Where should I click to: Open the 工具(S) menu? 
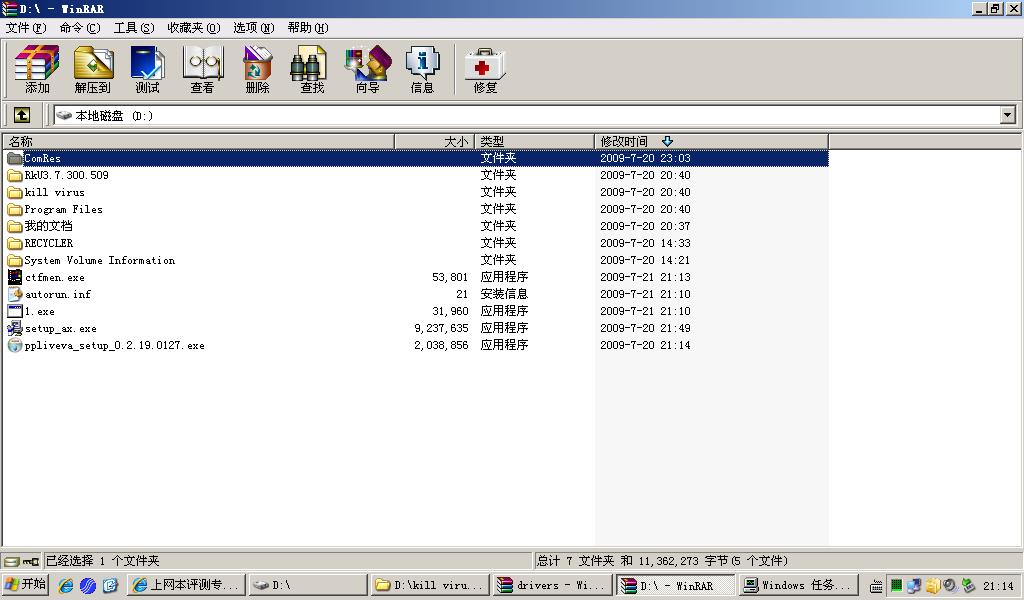click(x=134, y=27)
